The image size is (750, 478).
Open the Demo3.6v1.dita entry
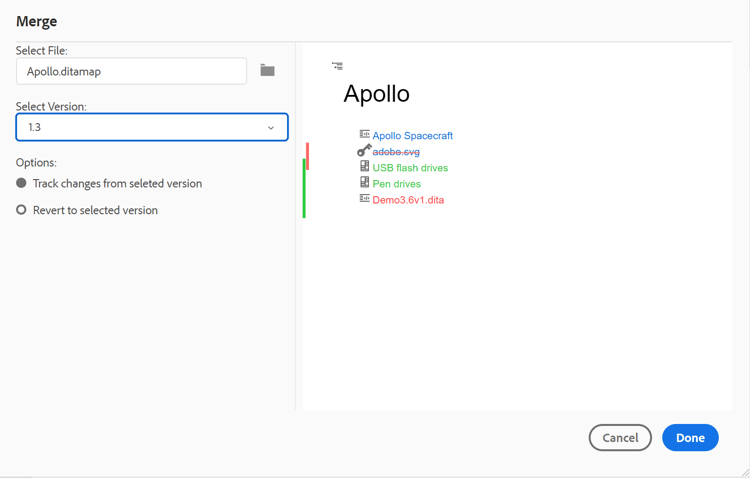(x=408, y=200)
